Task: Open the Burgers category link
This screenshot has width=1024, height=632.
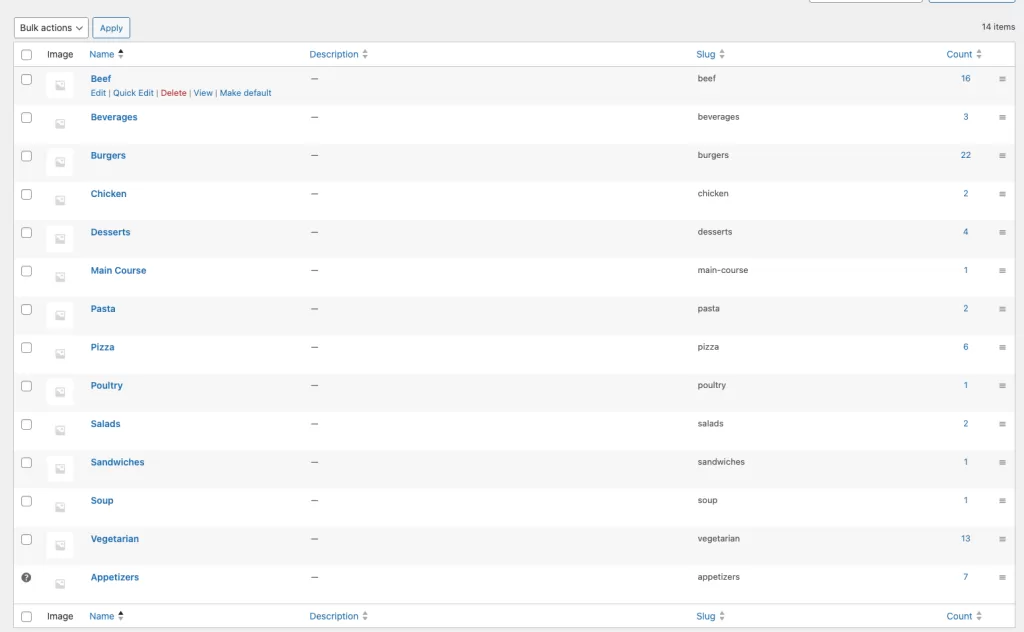Action: (108, 155)
